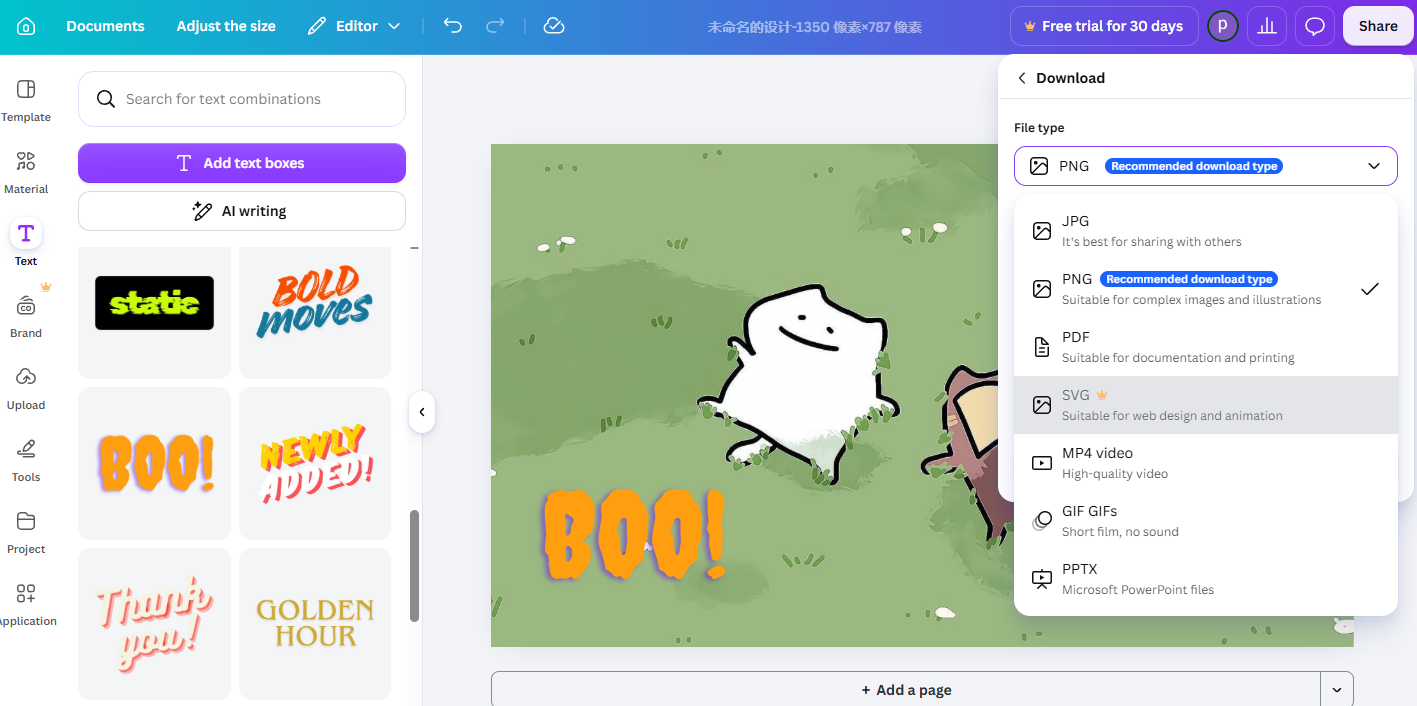1417x706 pixels.
Task: Choose PPTX PowerPoint file type option
Action: [1205, 579]
